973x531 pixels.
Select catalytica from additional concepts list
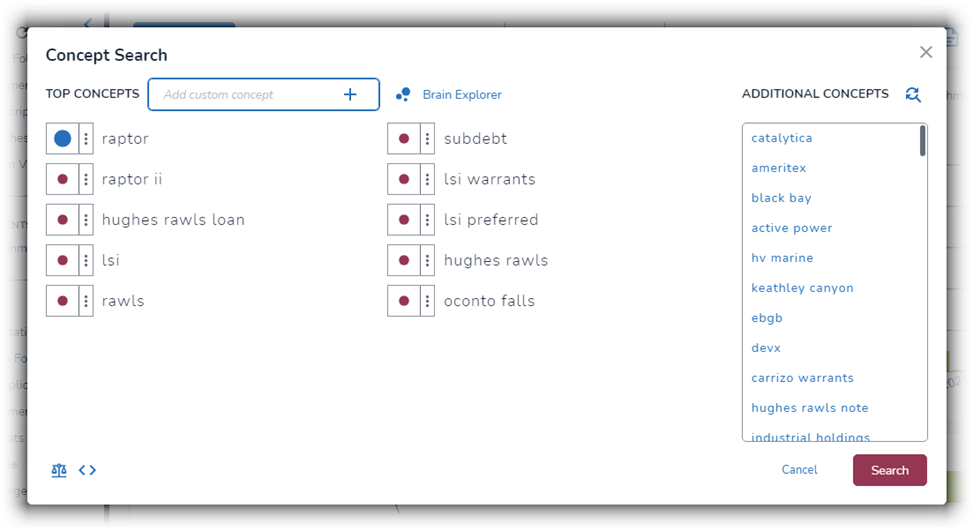pos(782,138)
